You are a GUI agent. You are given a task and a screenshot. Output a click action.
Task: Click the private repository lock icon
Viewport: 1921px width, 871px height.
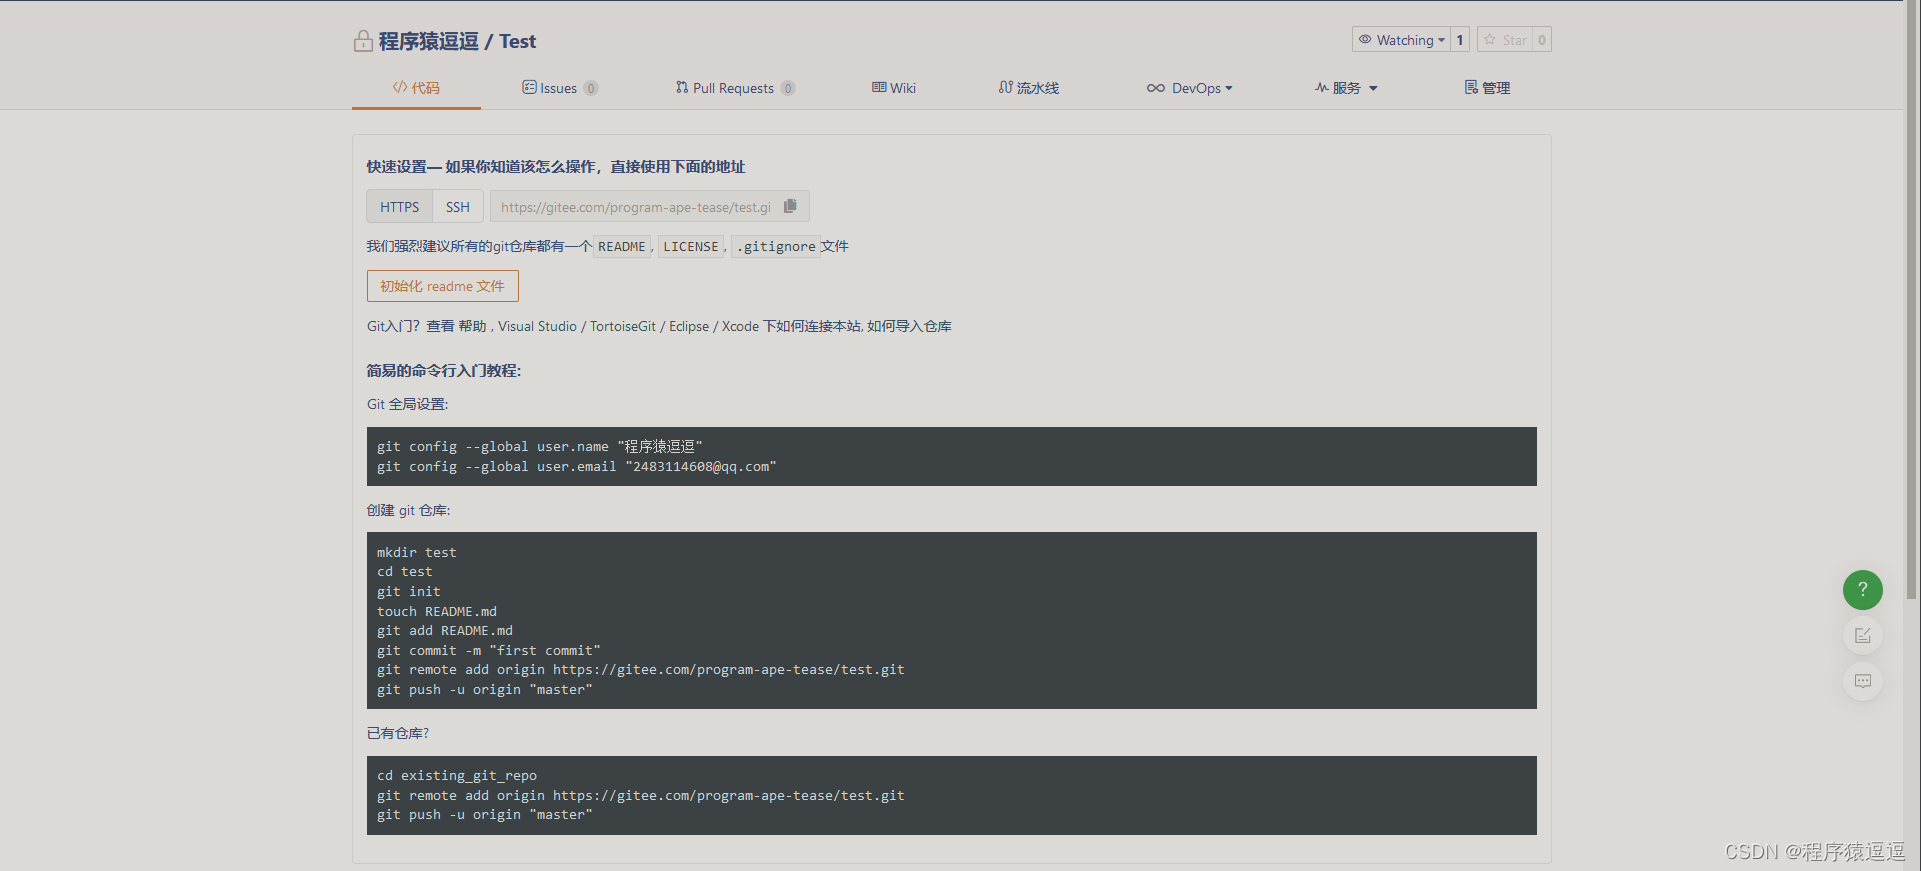(x=363, y=41)
